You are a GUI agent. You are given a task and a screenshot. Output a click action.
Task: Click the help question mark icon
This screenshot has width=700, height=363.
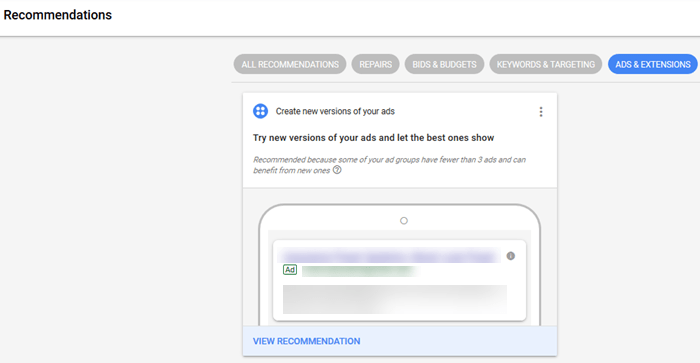[x=337, y=170]
